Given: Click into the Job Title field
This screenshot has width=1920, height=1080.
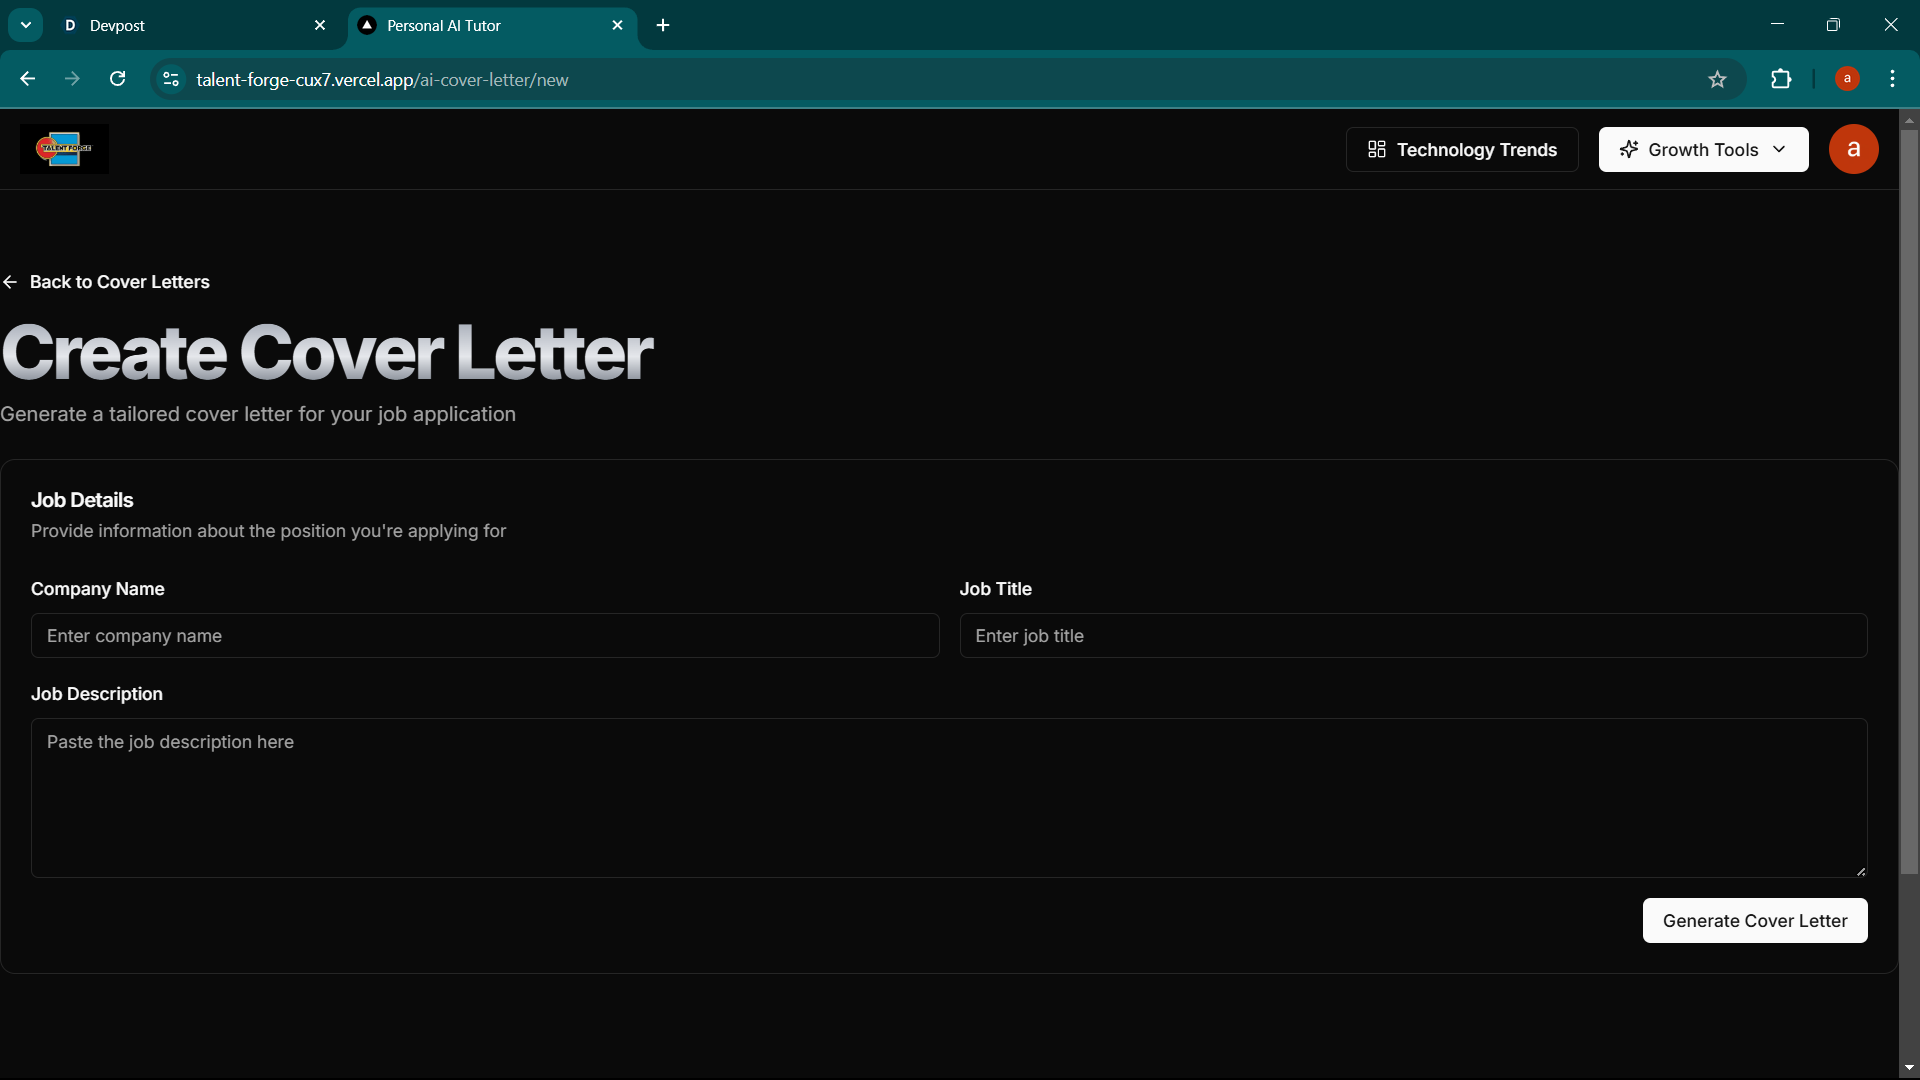Looking at the screenshot, I should coord(1413,636).
